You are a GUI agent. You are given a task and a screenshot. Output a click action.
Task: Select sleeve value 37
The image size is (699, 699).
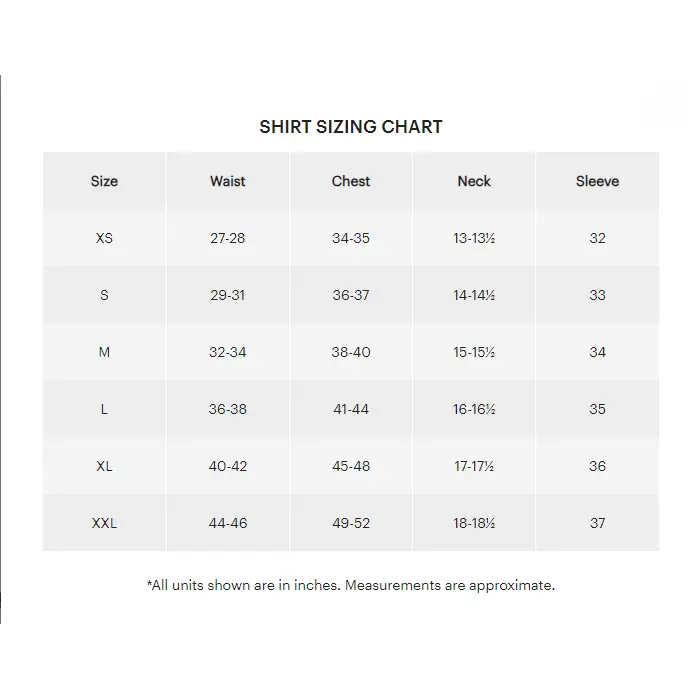597,523
